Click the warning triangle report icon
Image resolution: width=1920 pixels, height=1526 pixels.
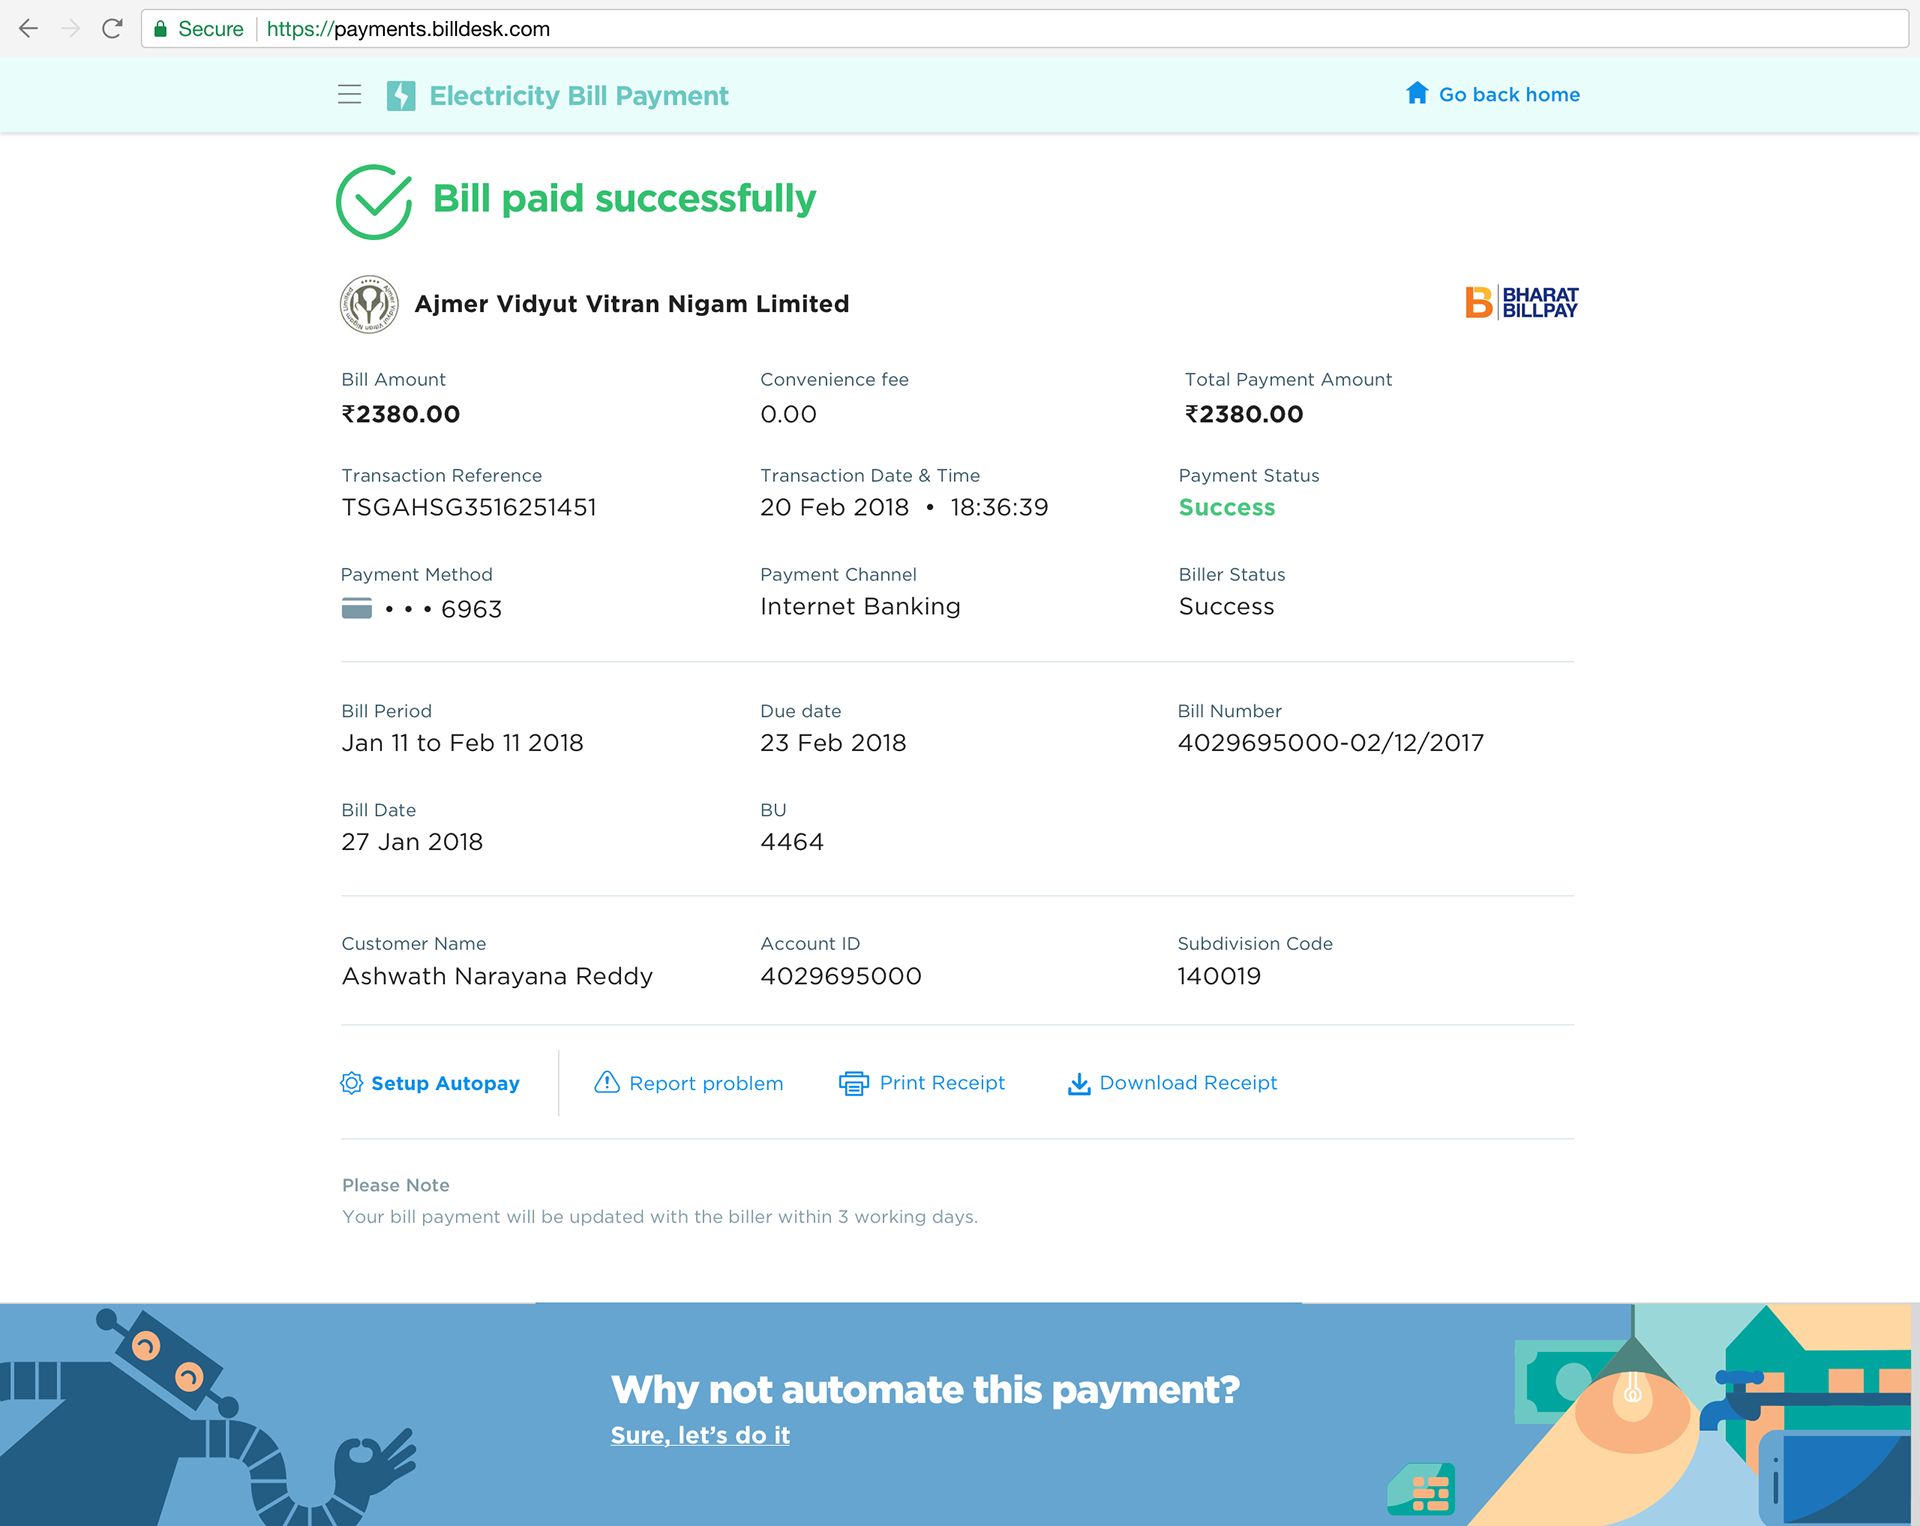[607, 1082]
